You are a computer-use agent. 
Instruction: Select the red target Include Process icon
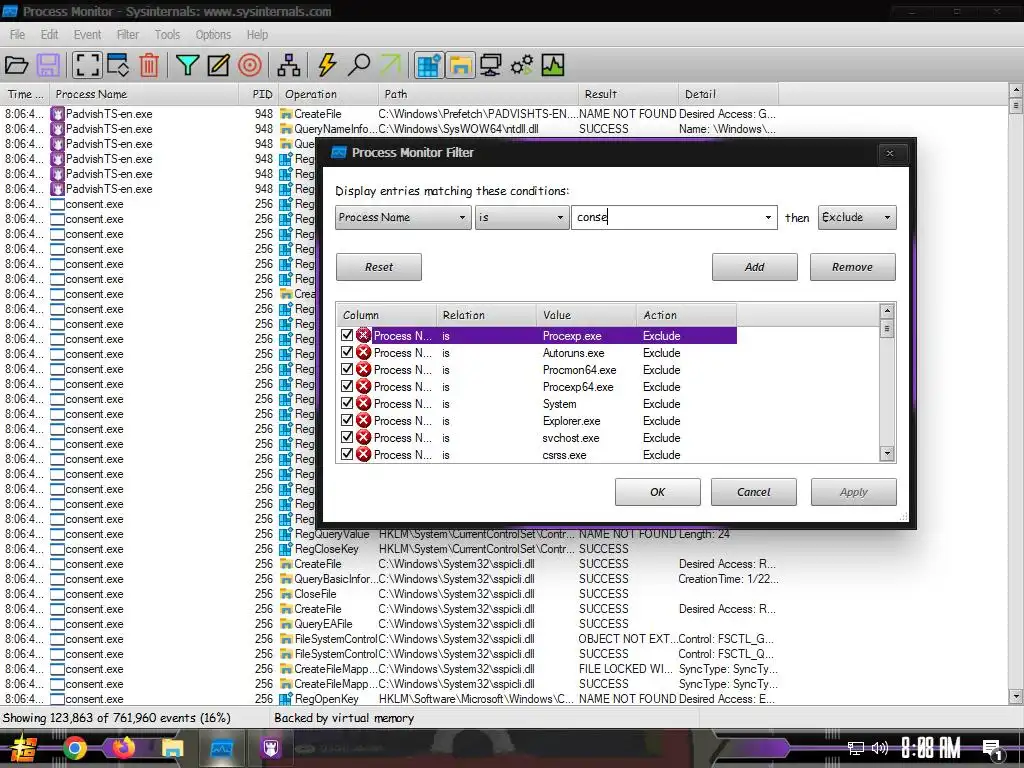(249, 65)
